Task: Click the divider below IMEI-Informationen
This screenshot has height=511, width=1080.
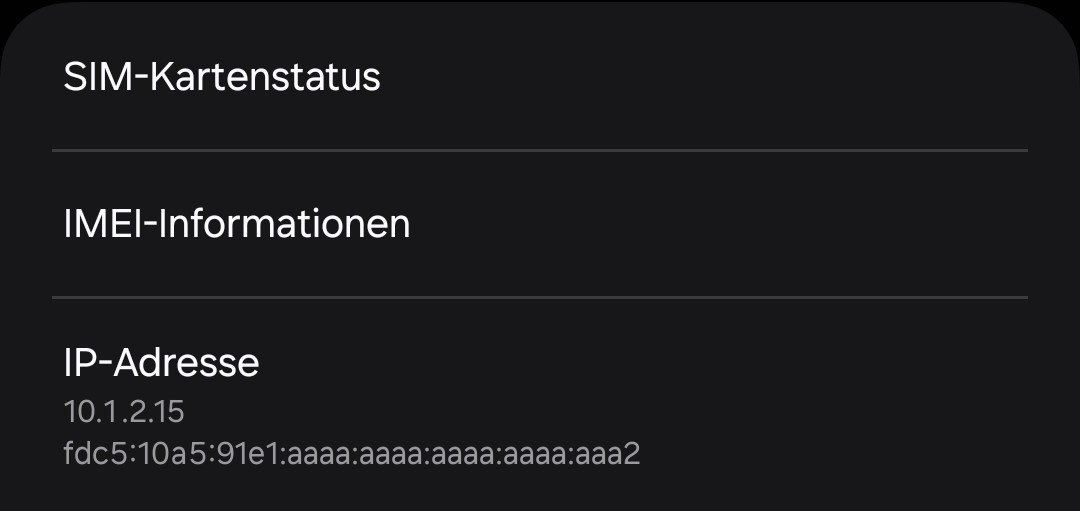Action: 540,297
